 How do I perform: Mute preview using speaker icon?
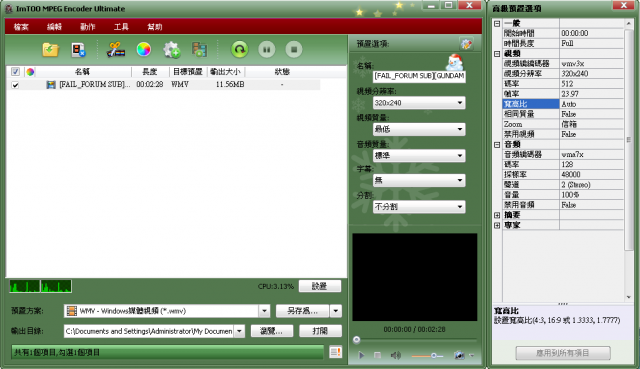tap(395, 355)
